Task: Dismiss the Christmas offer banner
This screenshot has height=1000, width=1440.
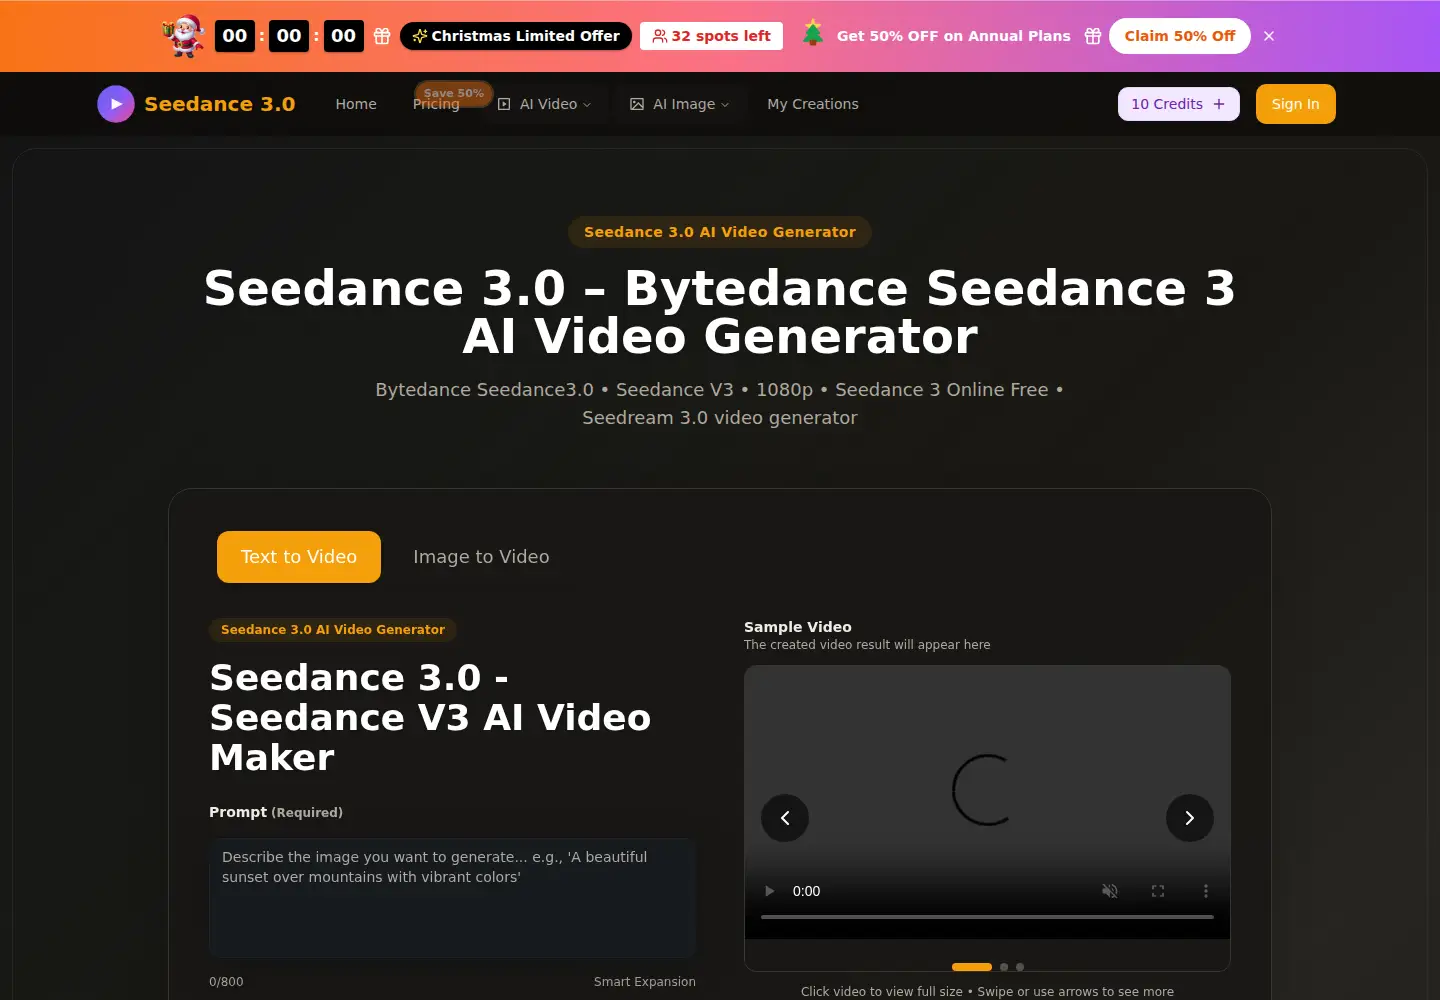Action: (x=1269, y=36)
